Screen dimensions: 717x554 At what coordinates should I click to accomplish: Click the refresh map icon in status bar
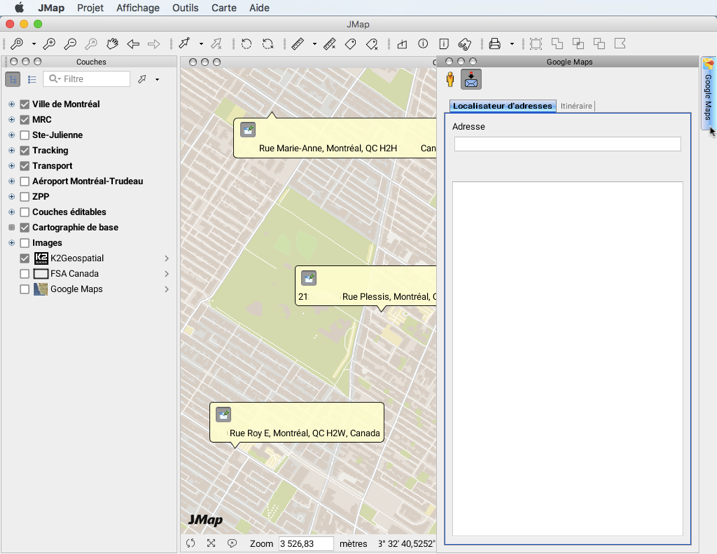click(191, 543)
